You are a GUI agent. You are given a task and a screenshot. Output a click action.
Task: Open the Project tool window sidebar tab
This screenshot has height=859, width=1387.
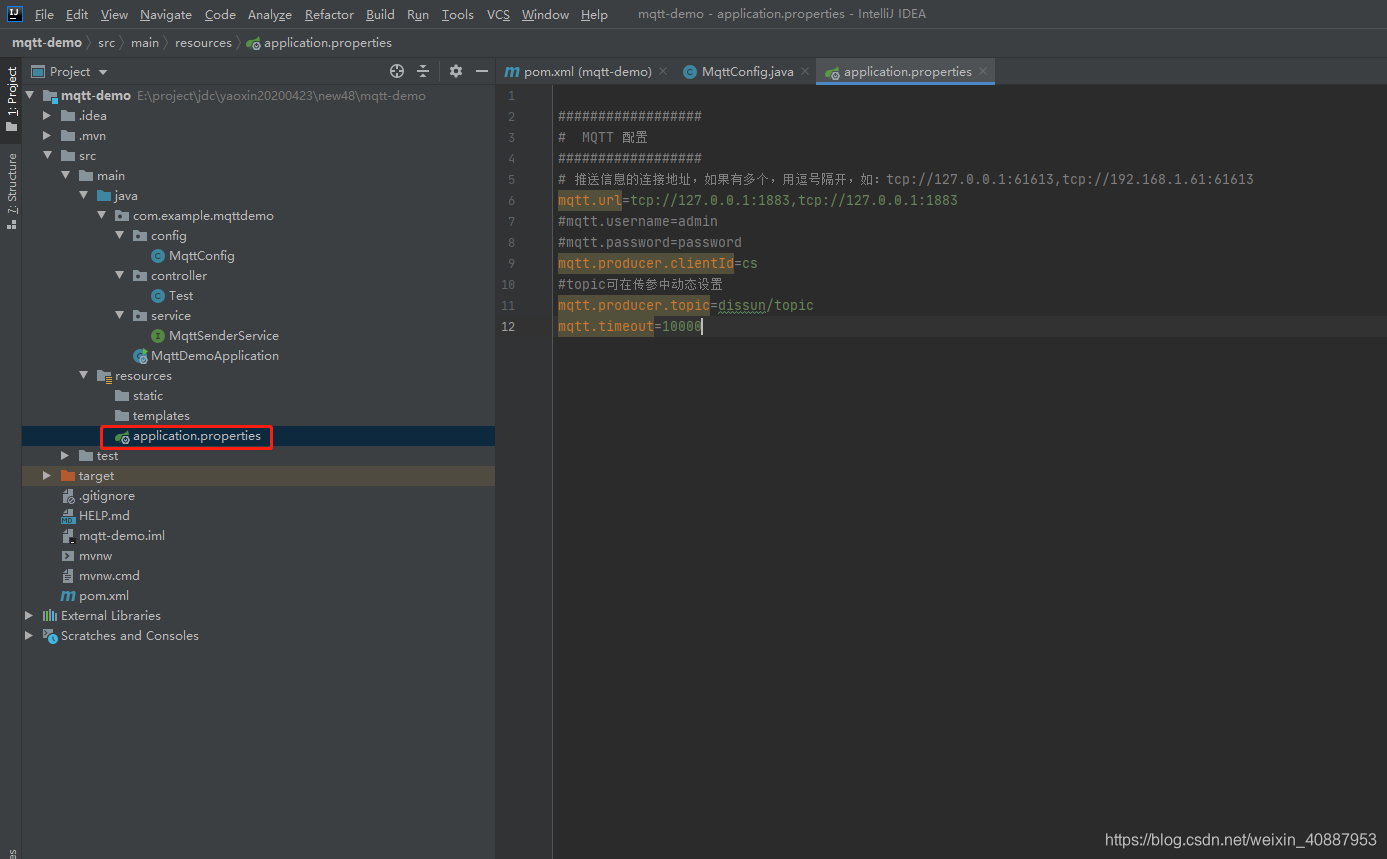[x=12, y=98]
